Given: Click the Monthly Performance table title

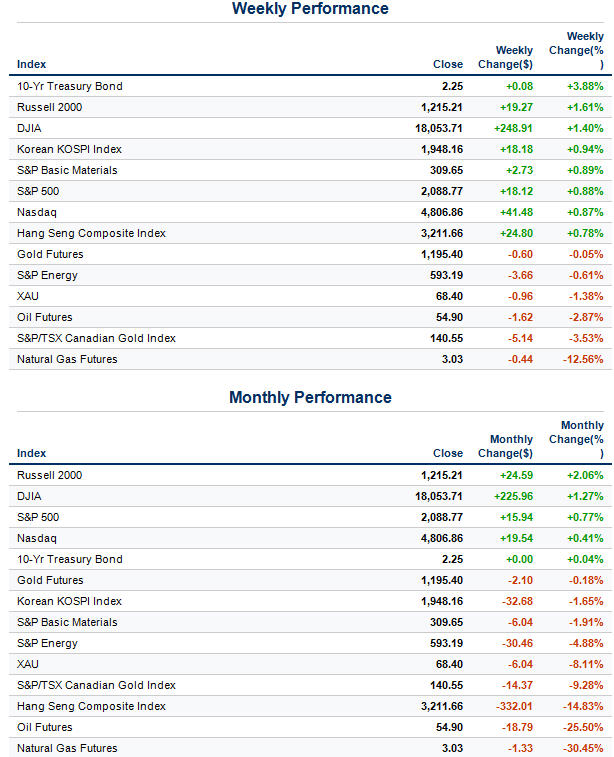Looking at the screenshot, I should coord(310,398).
